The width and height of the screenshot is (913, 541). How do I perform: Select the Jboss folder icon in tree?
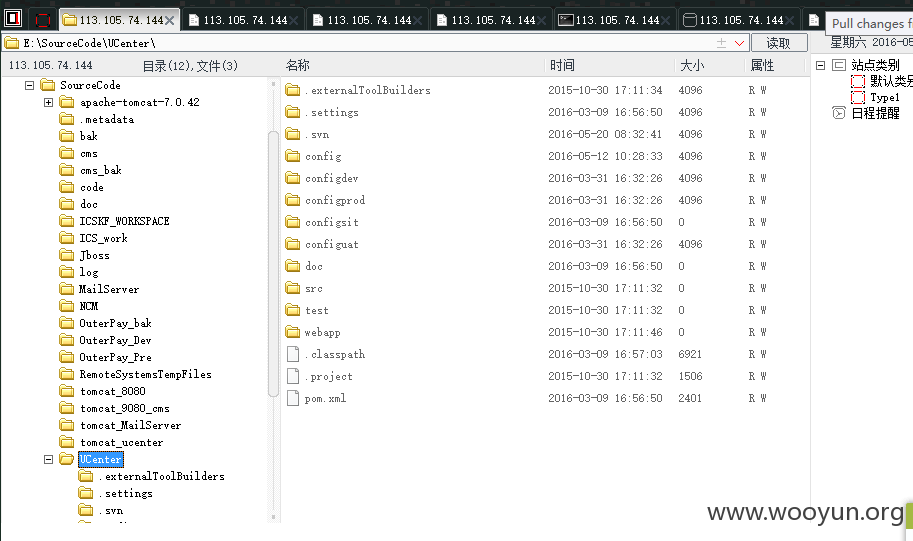(67, 255)
